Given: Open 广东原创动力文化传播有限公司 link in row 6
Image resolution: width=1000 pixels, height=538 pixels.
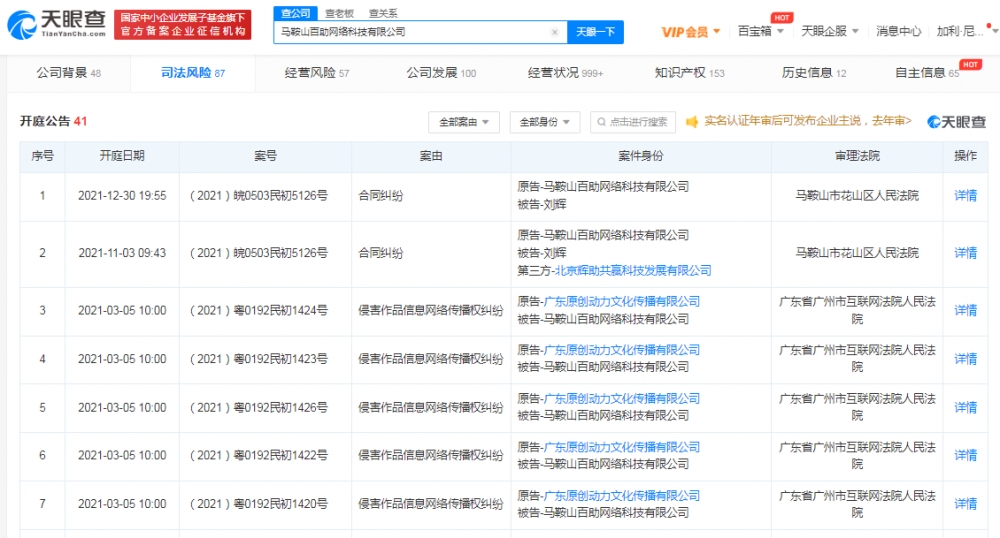Looking at the screenshot, I should 622,447.
